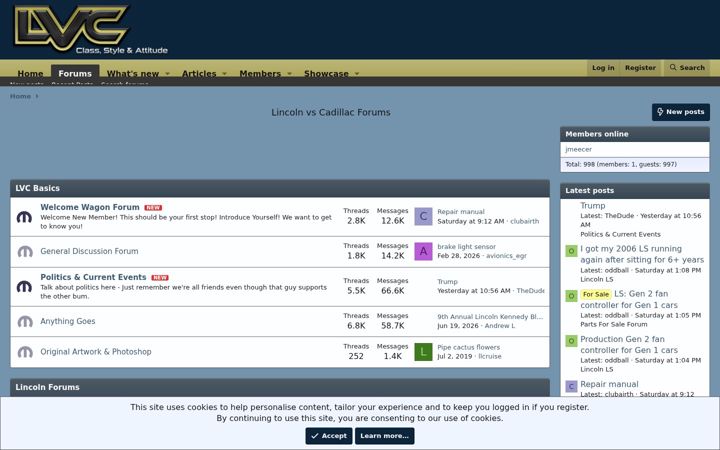Screen dimensions: 720x450
Task: Open avionics_egr's avatar in General Discussion row
Action: pyautogui.click(x=423, y=251)
